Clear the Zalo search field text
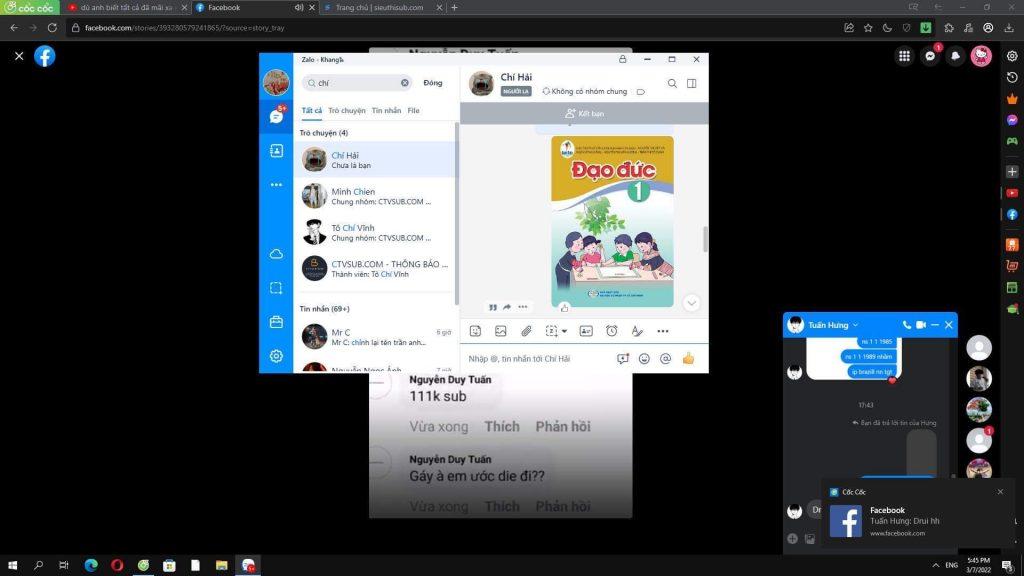 point(405,83)
